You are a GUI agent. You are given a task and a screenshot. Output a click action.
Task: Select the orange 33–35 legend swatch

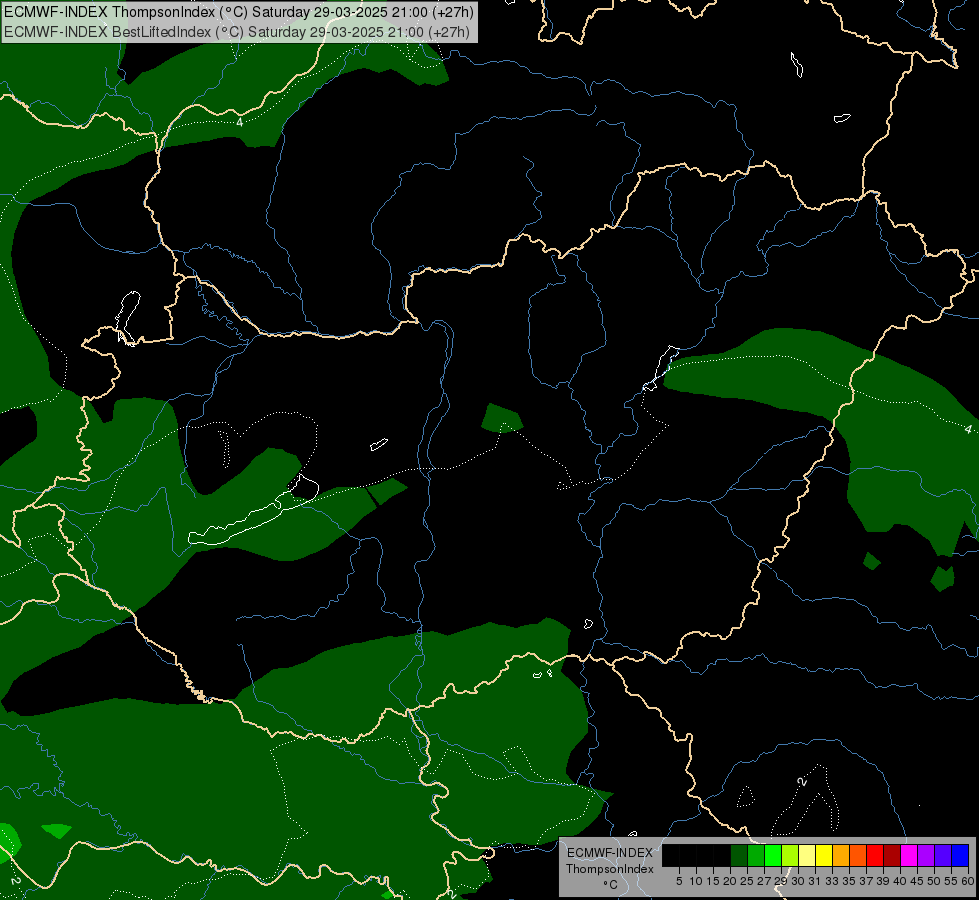(841, 855)
